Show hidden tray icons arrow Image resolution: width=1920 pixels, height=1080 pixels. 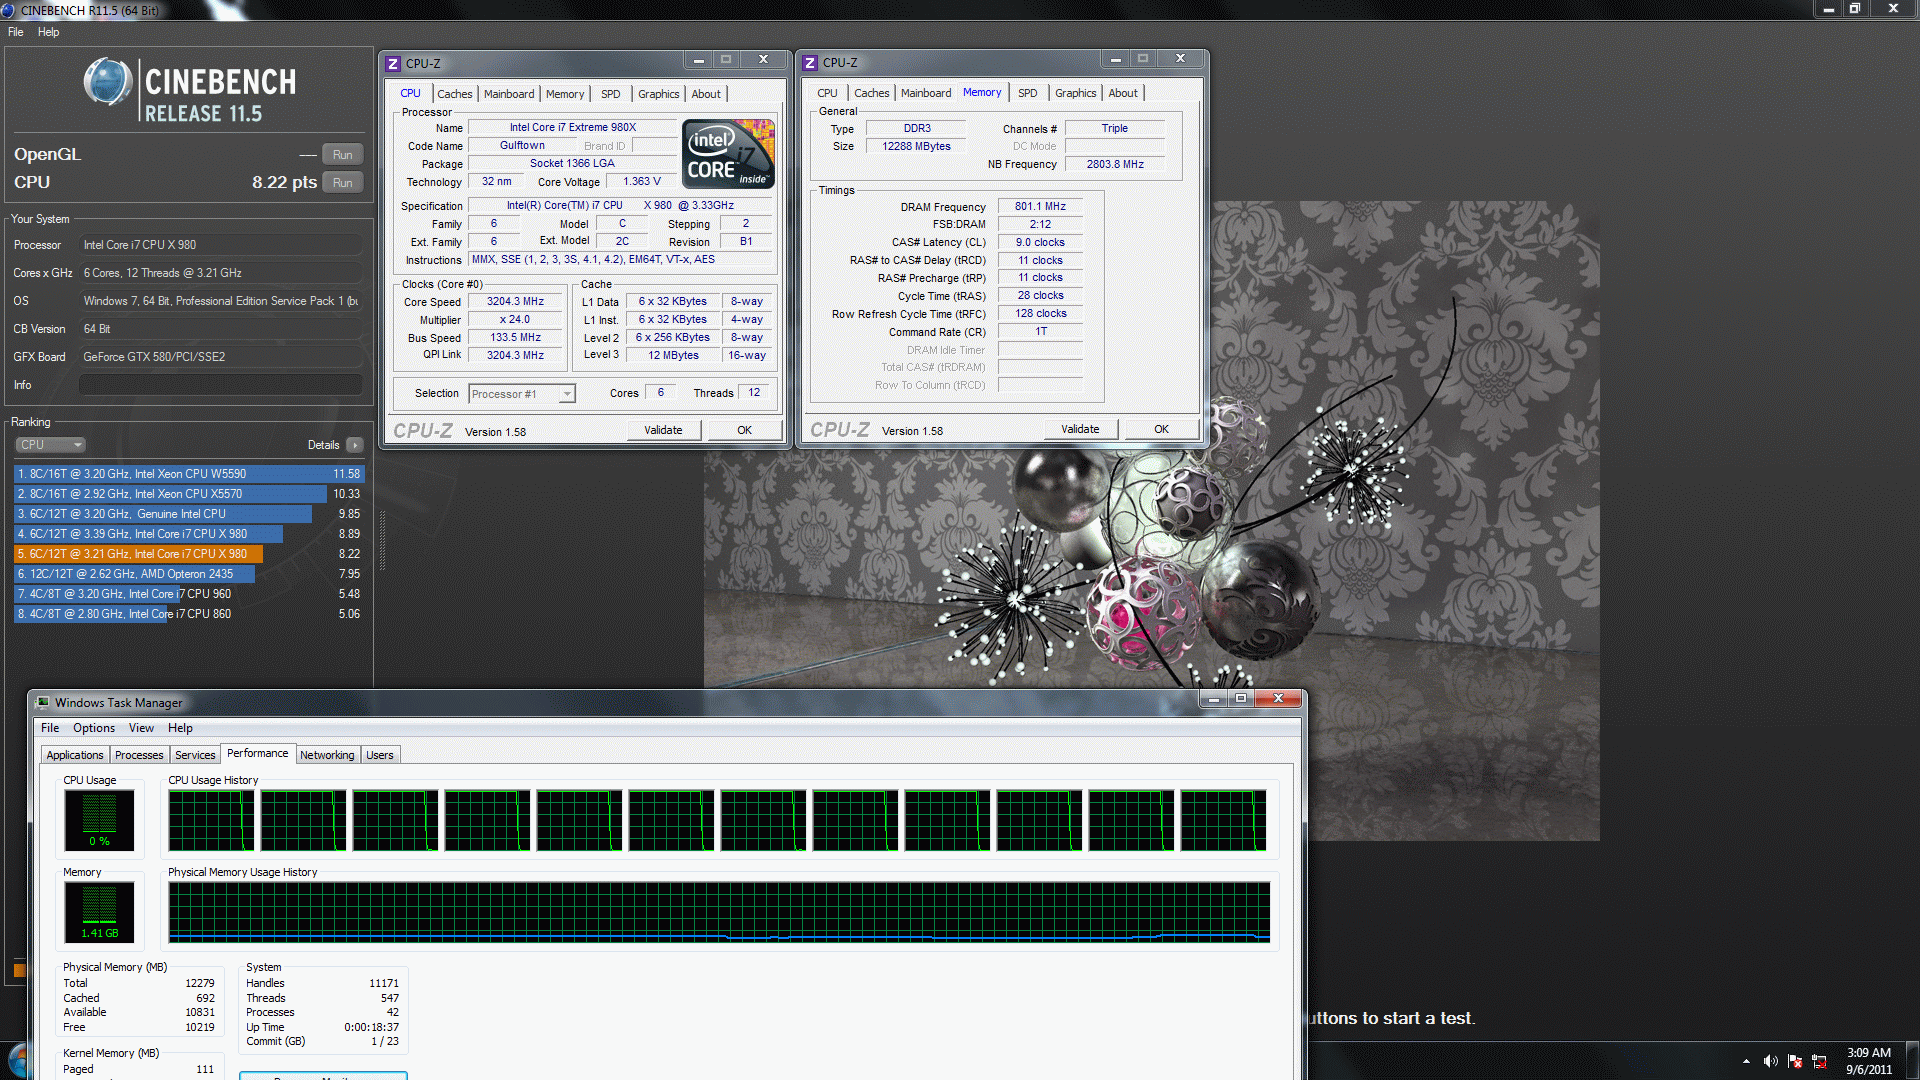point(1746,1061)
